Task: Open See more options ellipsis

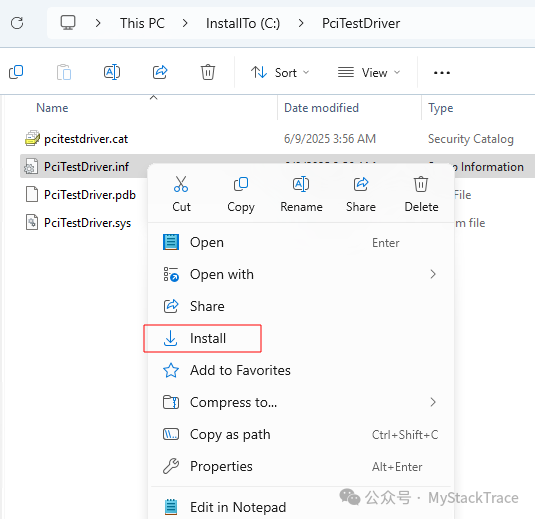Action: (x=442, y=73)
